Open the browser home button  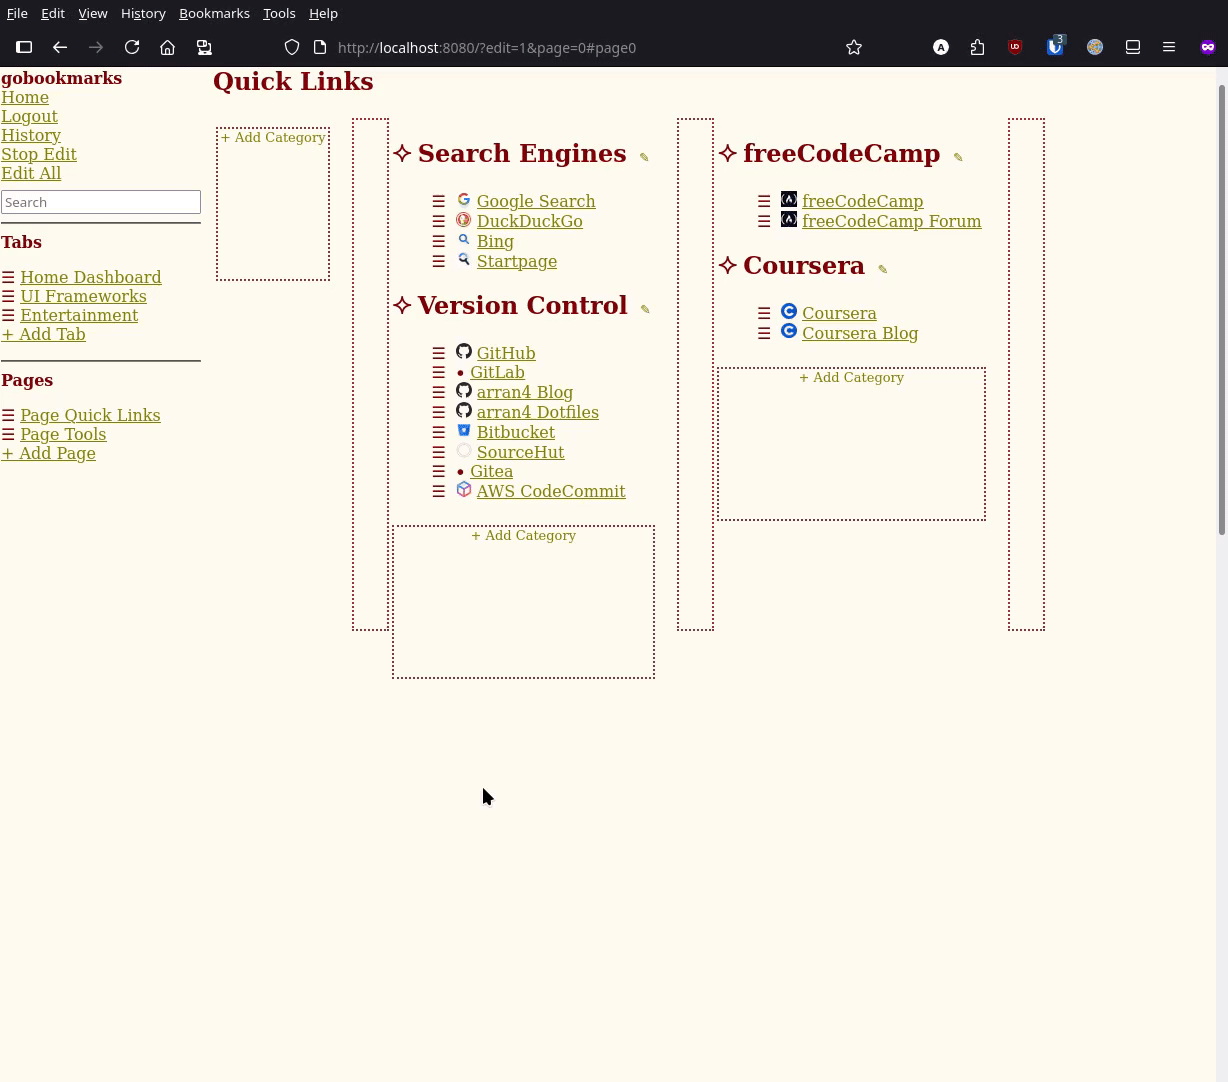pyautogui.click(x=168, y=47)
